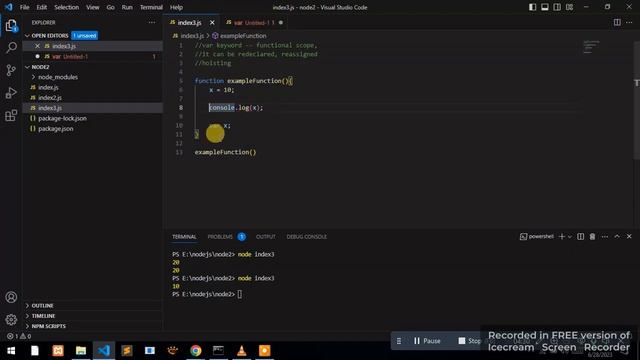This screenshot has width=640, height=360.
Task: Click the editor minimap
Action: [591, 47]
